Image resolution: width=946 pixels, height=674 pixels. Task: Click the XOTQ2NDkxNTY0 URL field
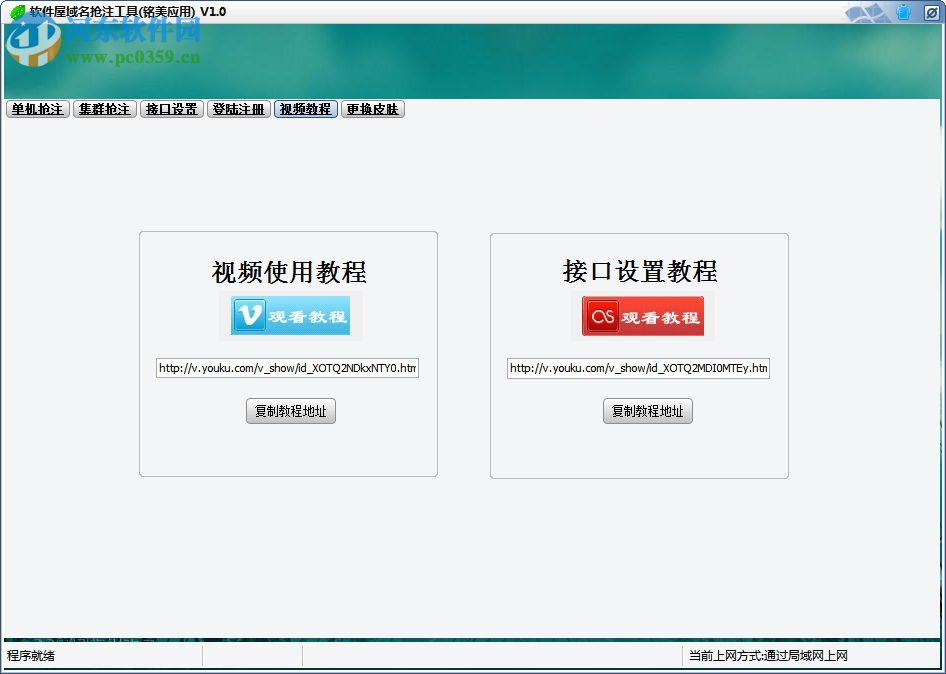point(287,368)
